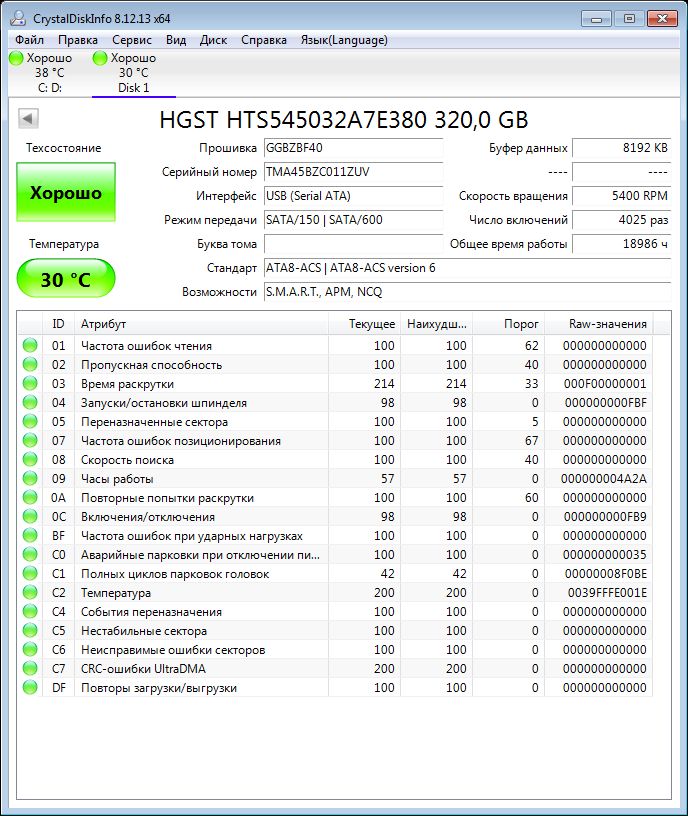
Task: Click the Стандарт field ATA8-ACS
Action: point(467,267)
